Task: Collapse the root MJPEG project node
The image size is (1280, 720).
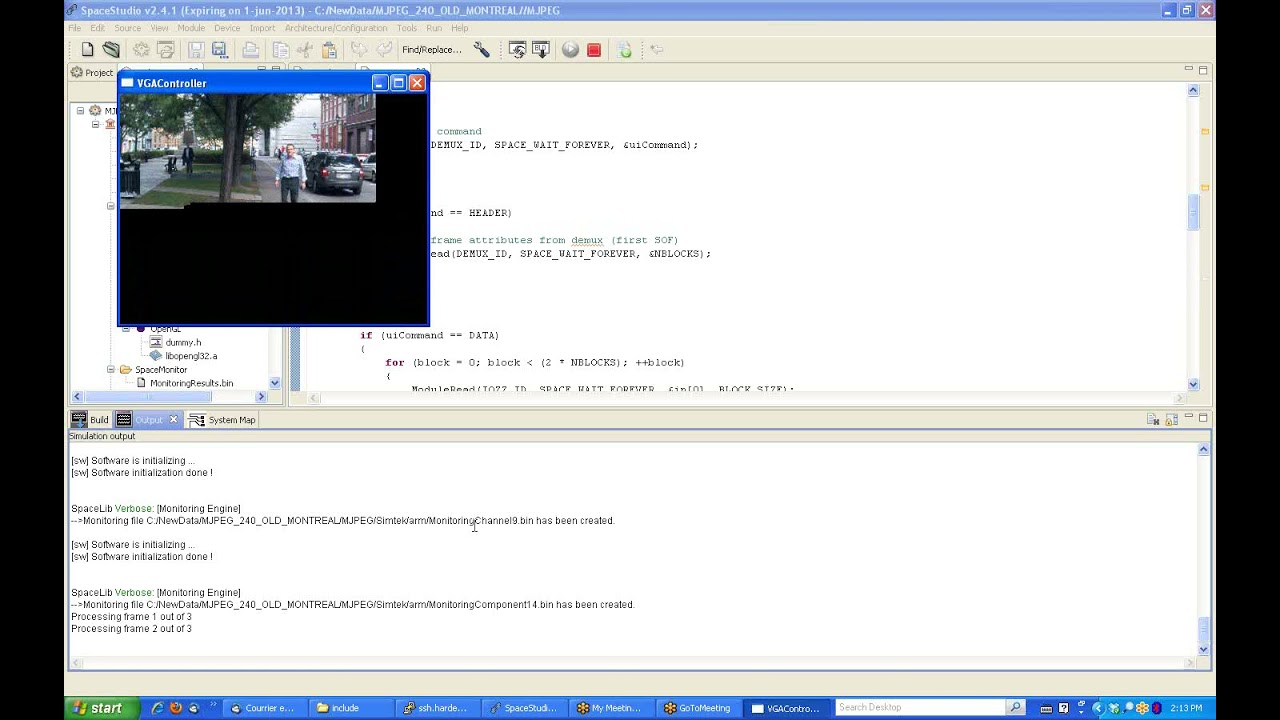Action: [80, 111]
